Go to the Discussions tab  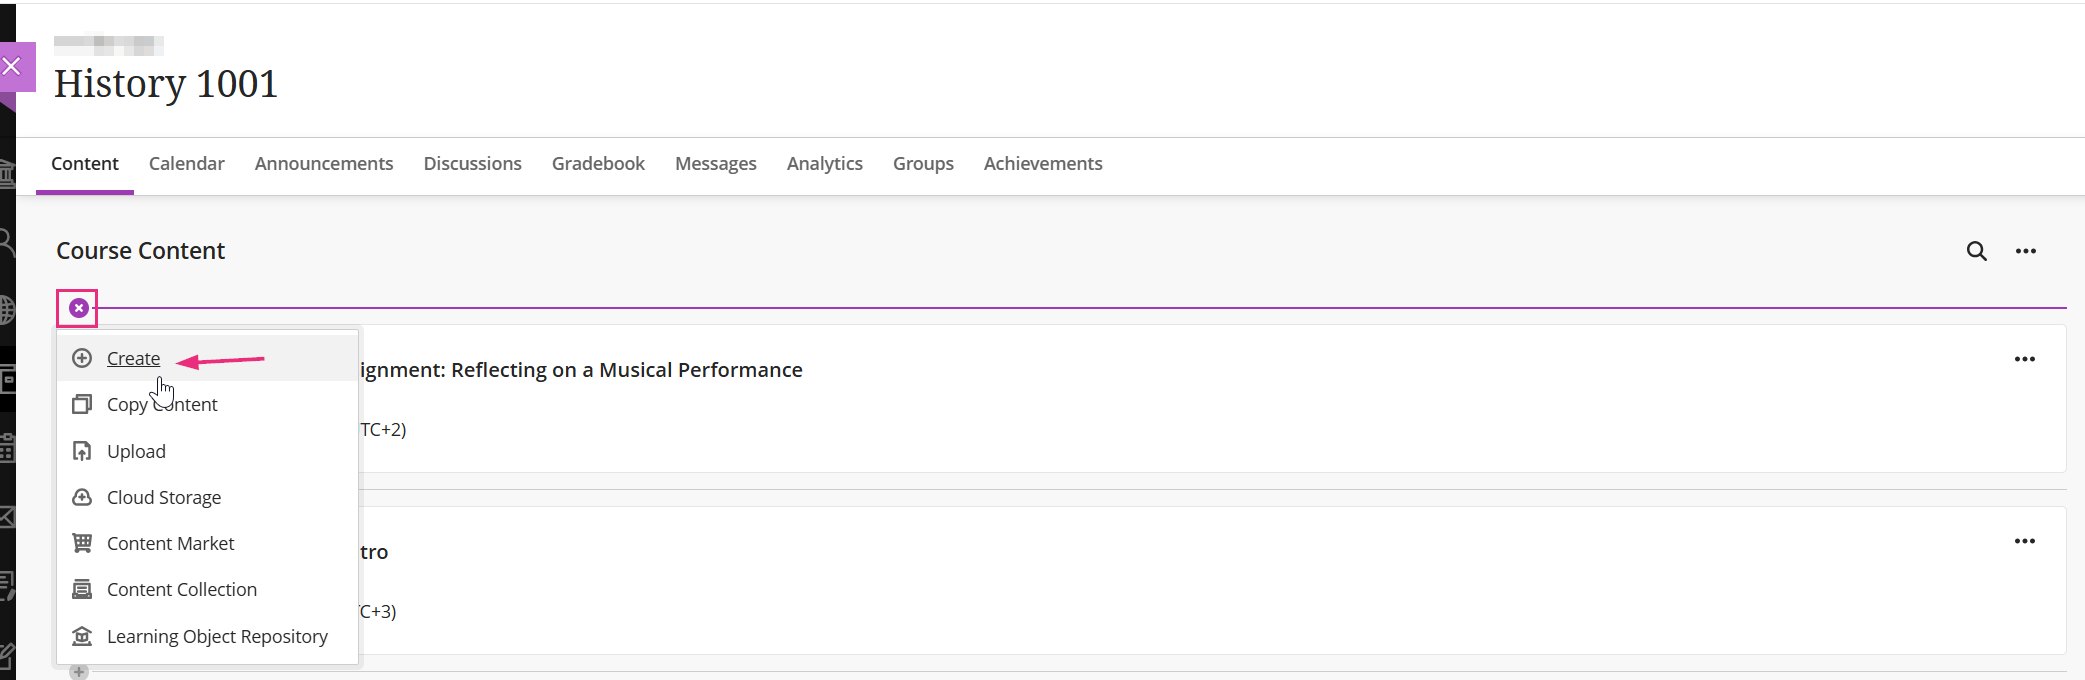(473, 164)
